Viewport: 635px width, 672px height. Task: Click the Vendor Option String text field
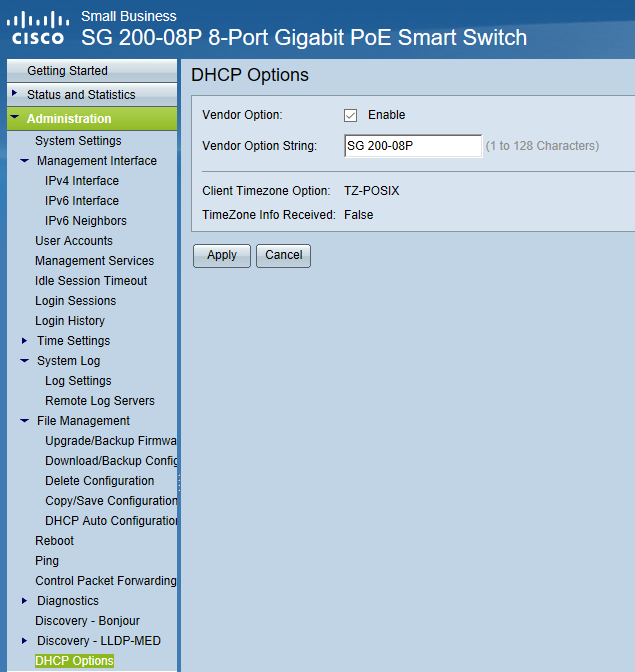412,146
